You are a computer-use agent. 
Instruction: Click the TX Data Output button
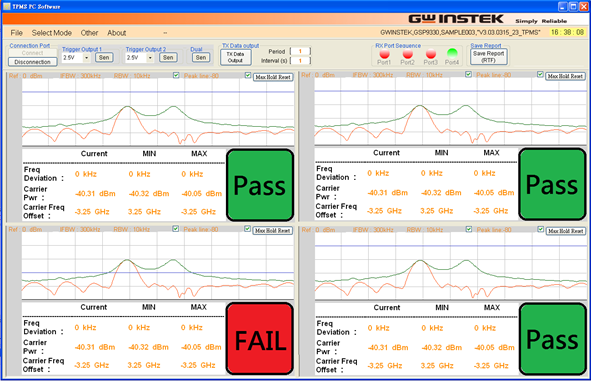pyautogui.click(x=235, y=57)
